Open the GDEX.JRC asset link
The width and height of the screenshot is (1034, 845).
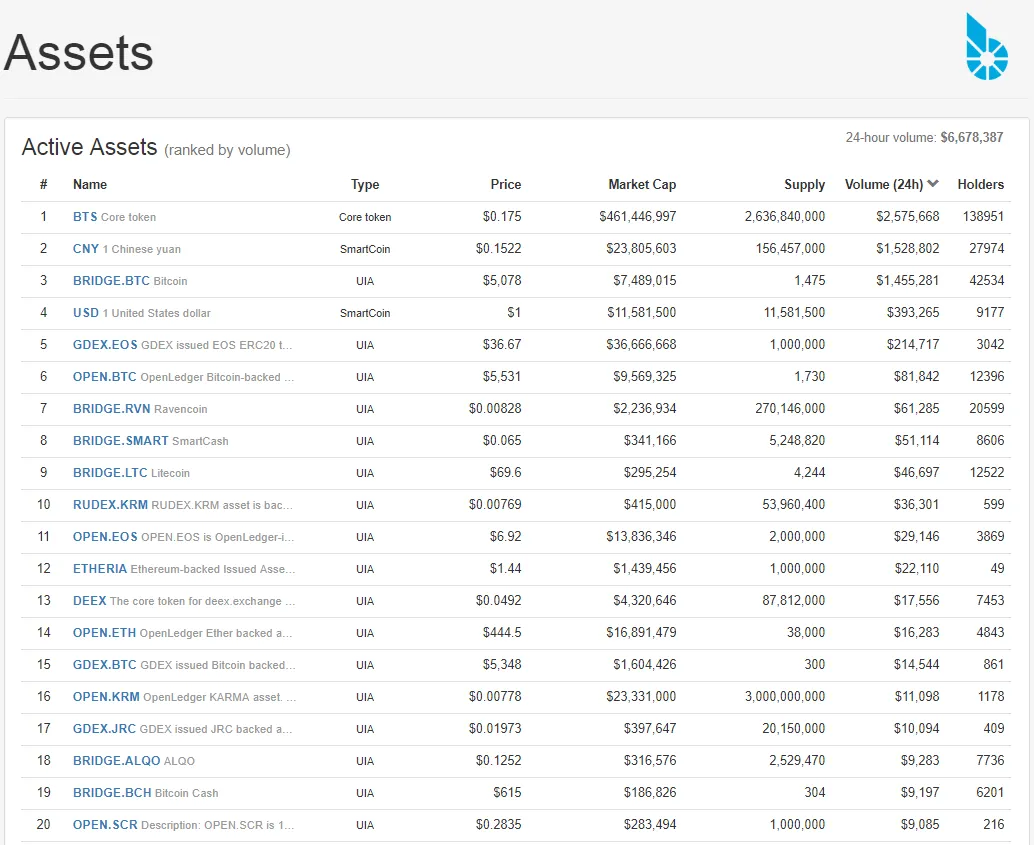click(104, 729)
